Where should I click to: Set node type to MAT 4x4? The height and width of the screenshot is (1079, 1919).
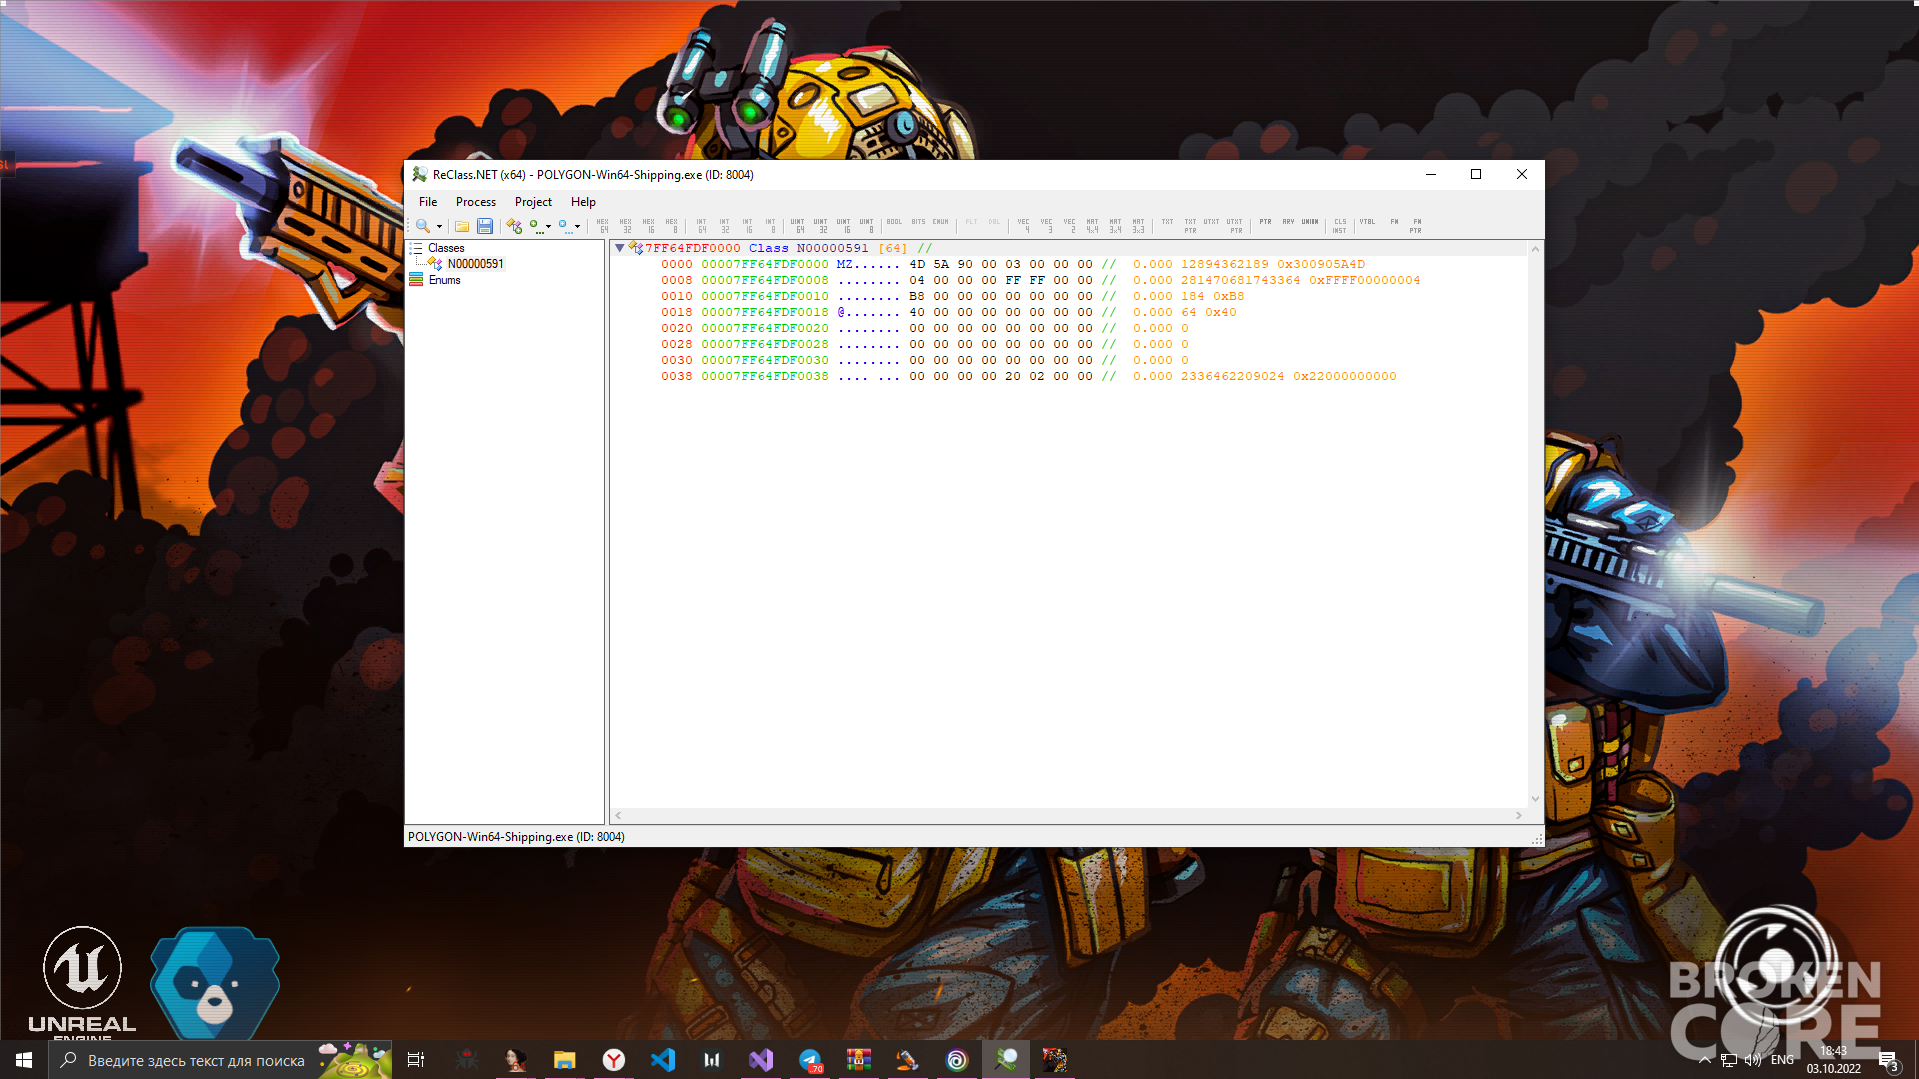[x=1093, y=226]
